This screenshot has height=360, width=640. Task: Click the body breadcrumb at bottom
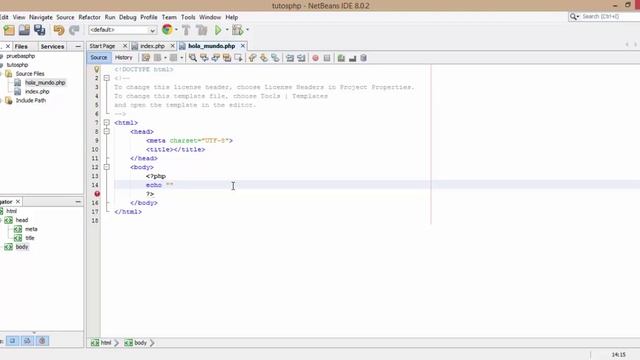[140, 343]
